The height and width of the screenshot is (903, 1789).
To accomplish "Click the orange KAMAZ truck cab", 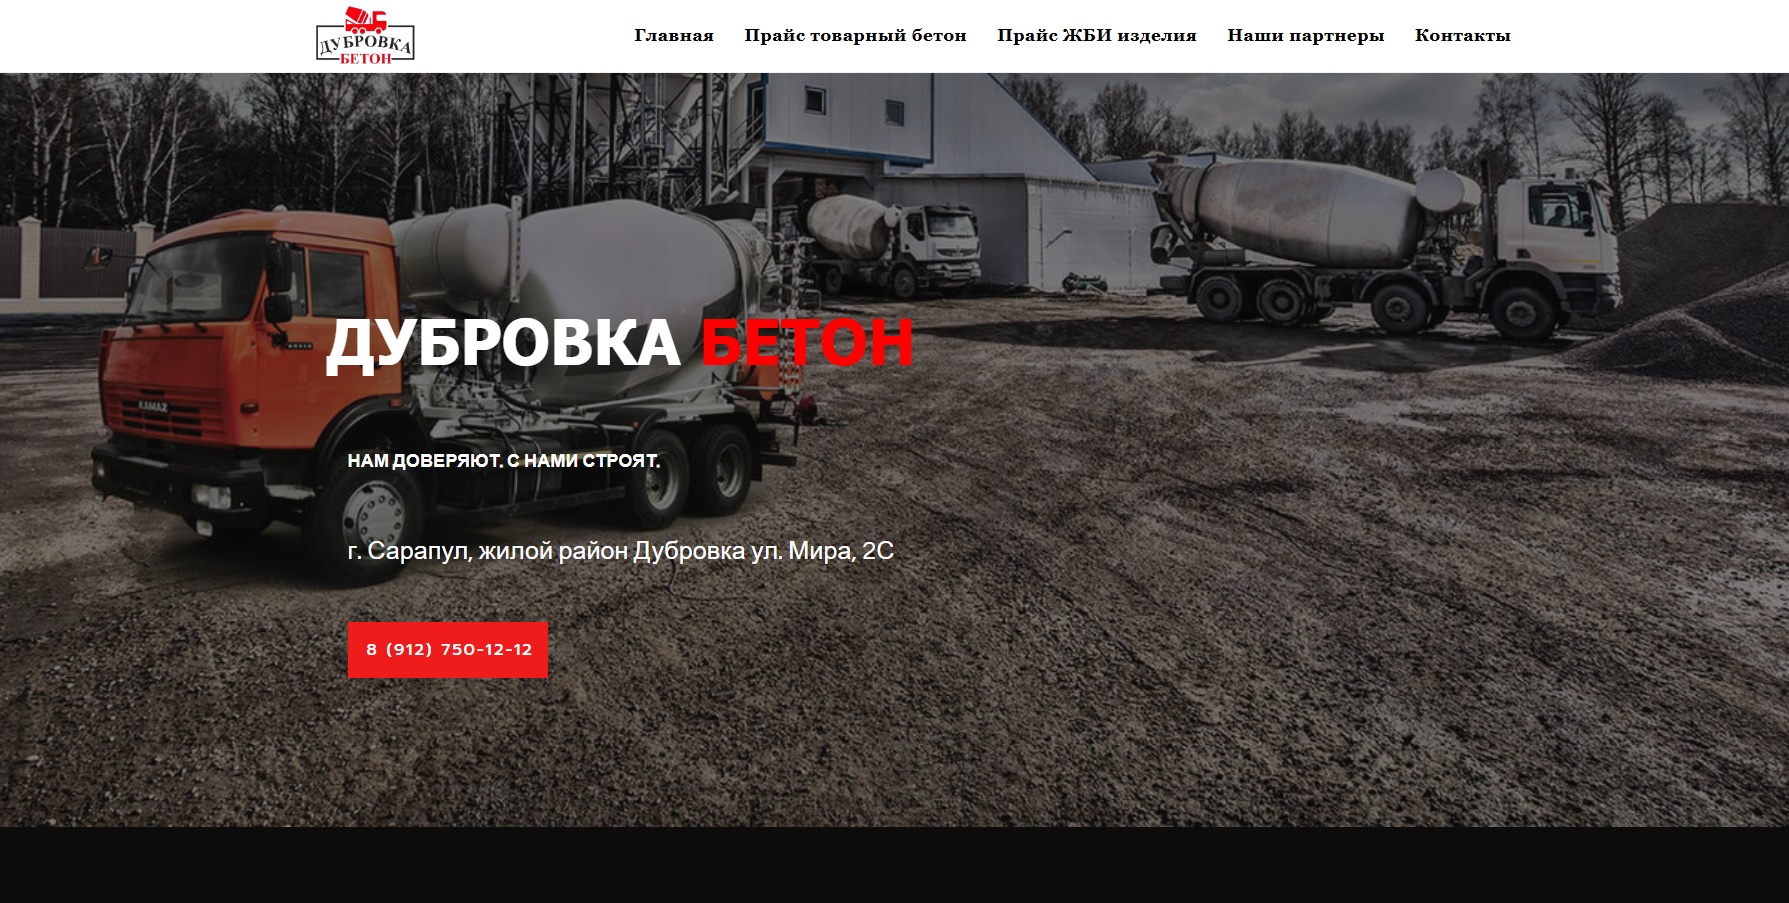I will click(250, 350).
